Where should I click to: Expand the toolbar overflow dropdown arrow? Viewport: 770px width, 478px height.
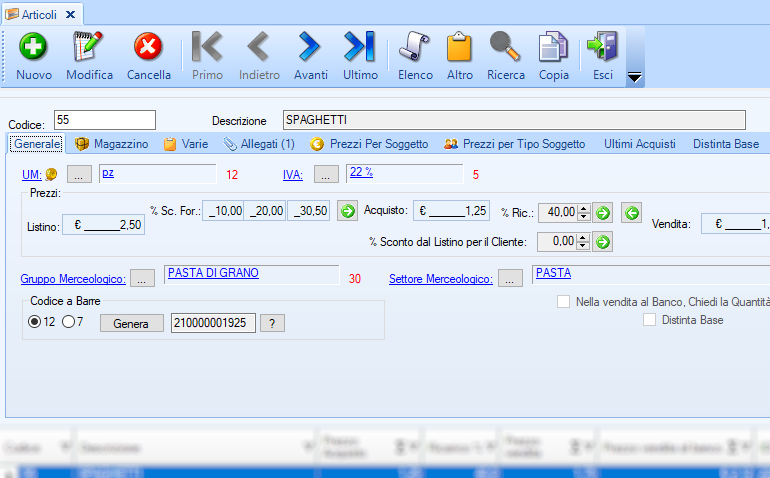[x=634, y=78]
